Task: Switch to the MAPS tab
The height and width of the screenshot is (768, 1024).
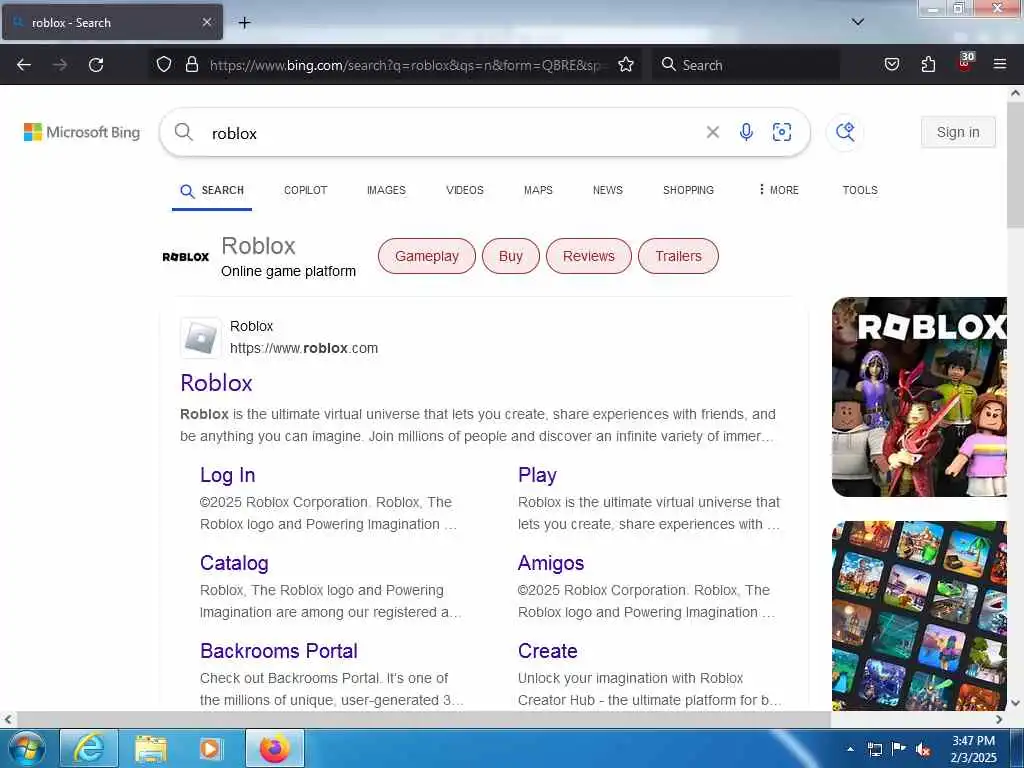Action: coord(538,190)
